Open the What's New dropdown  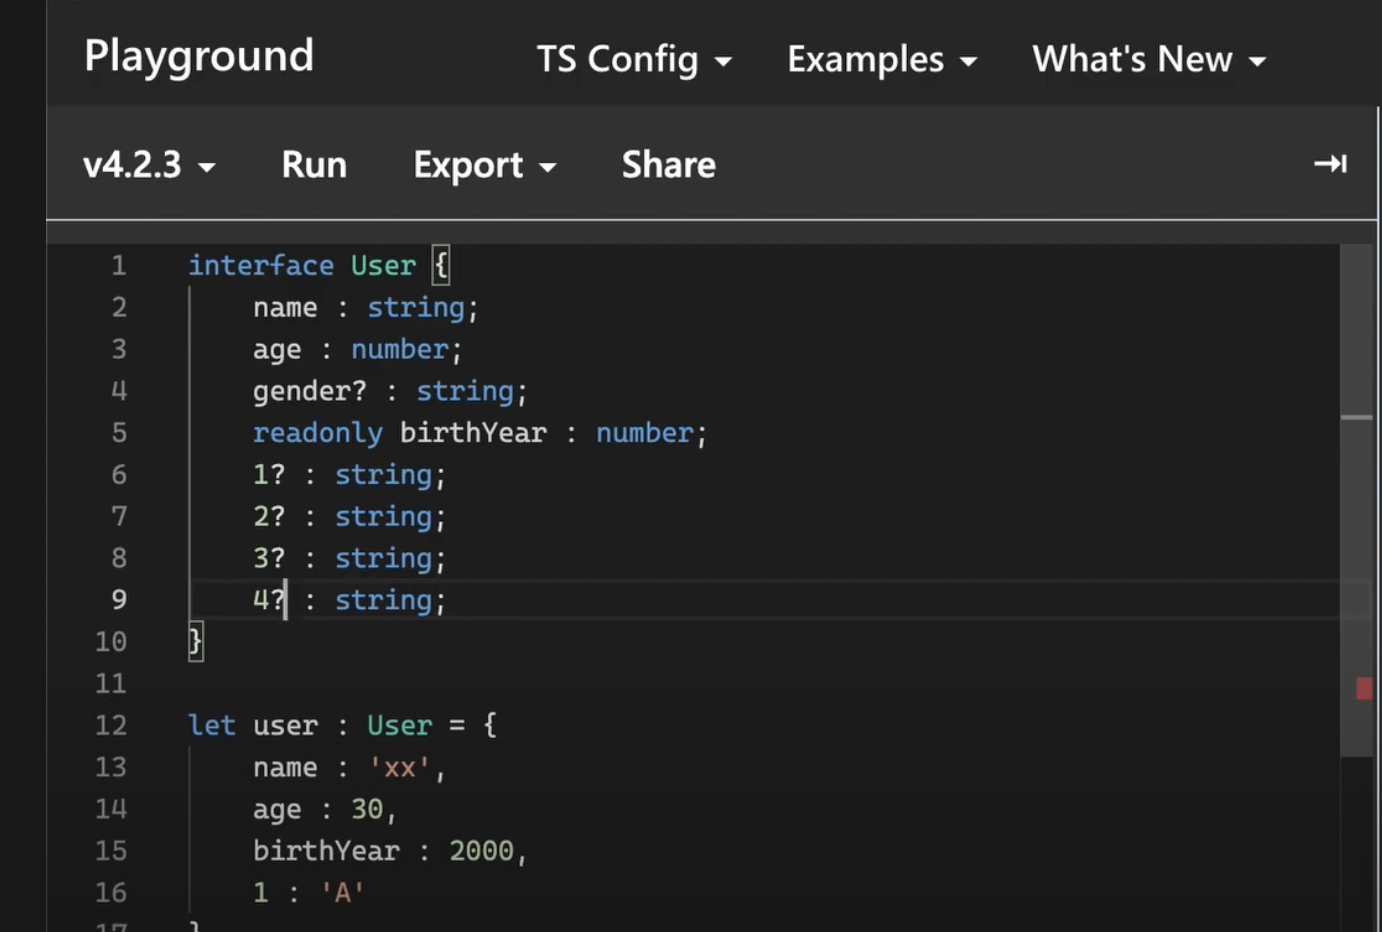[x=1149, y=59]
